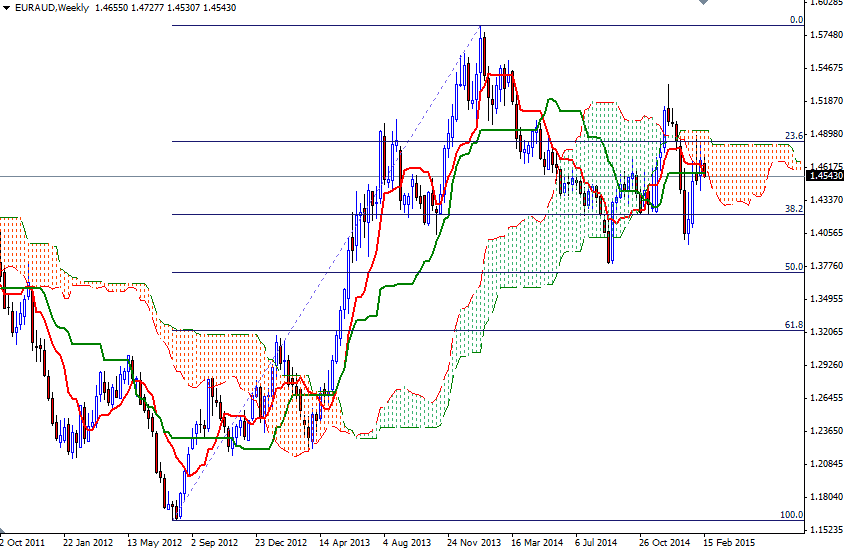This screenshot has width=844, height=549.
Task: Click the 14 Apr 2013 date label
Action: click(344, 542)
